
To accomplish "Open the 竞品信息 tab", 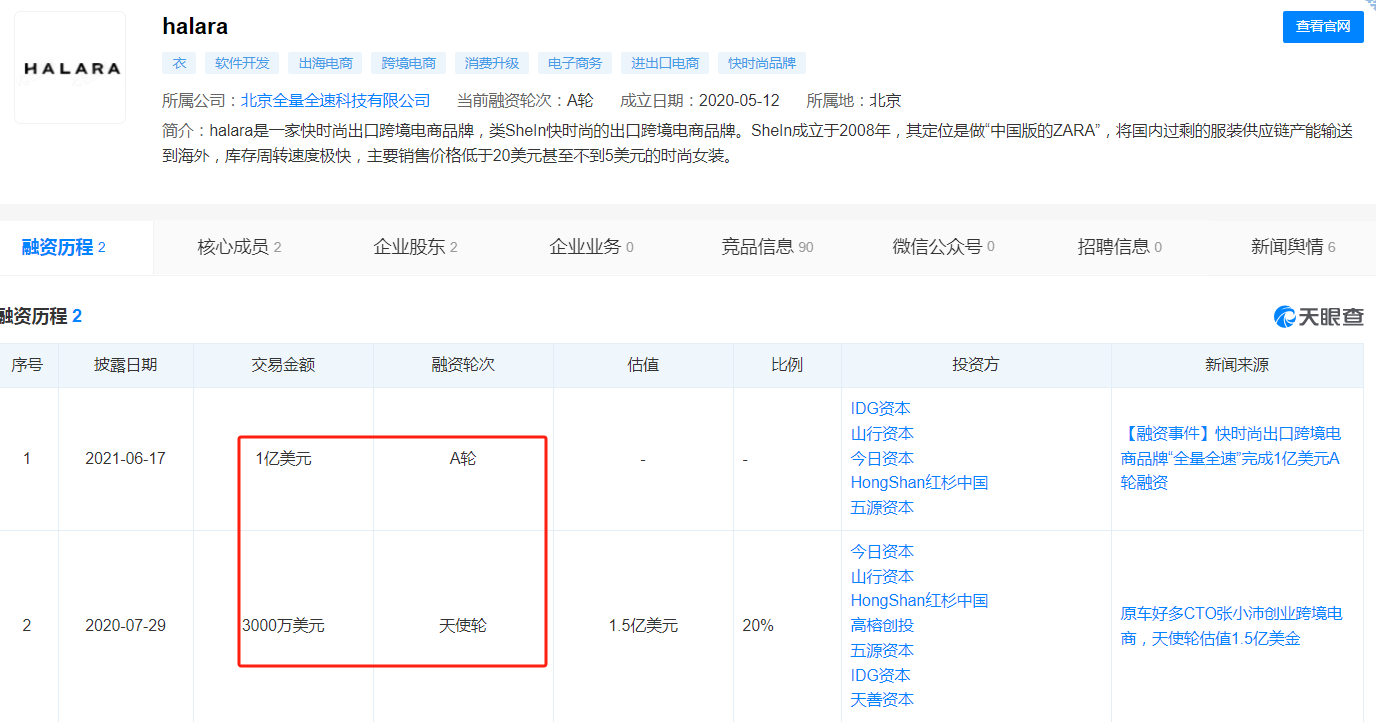I will tap(767, 247).
